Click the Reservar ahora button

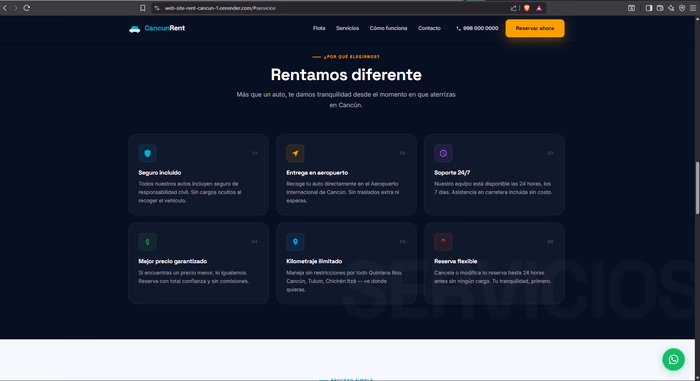pyautogui.click(x=535, y=28)
